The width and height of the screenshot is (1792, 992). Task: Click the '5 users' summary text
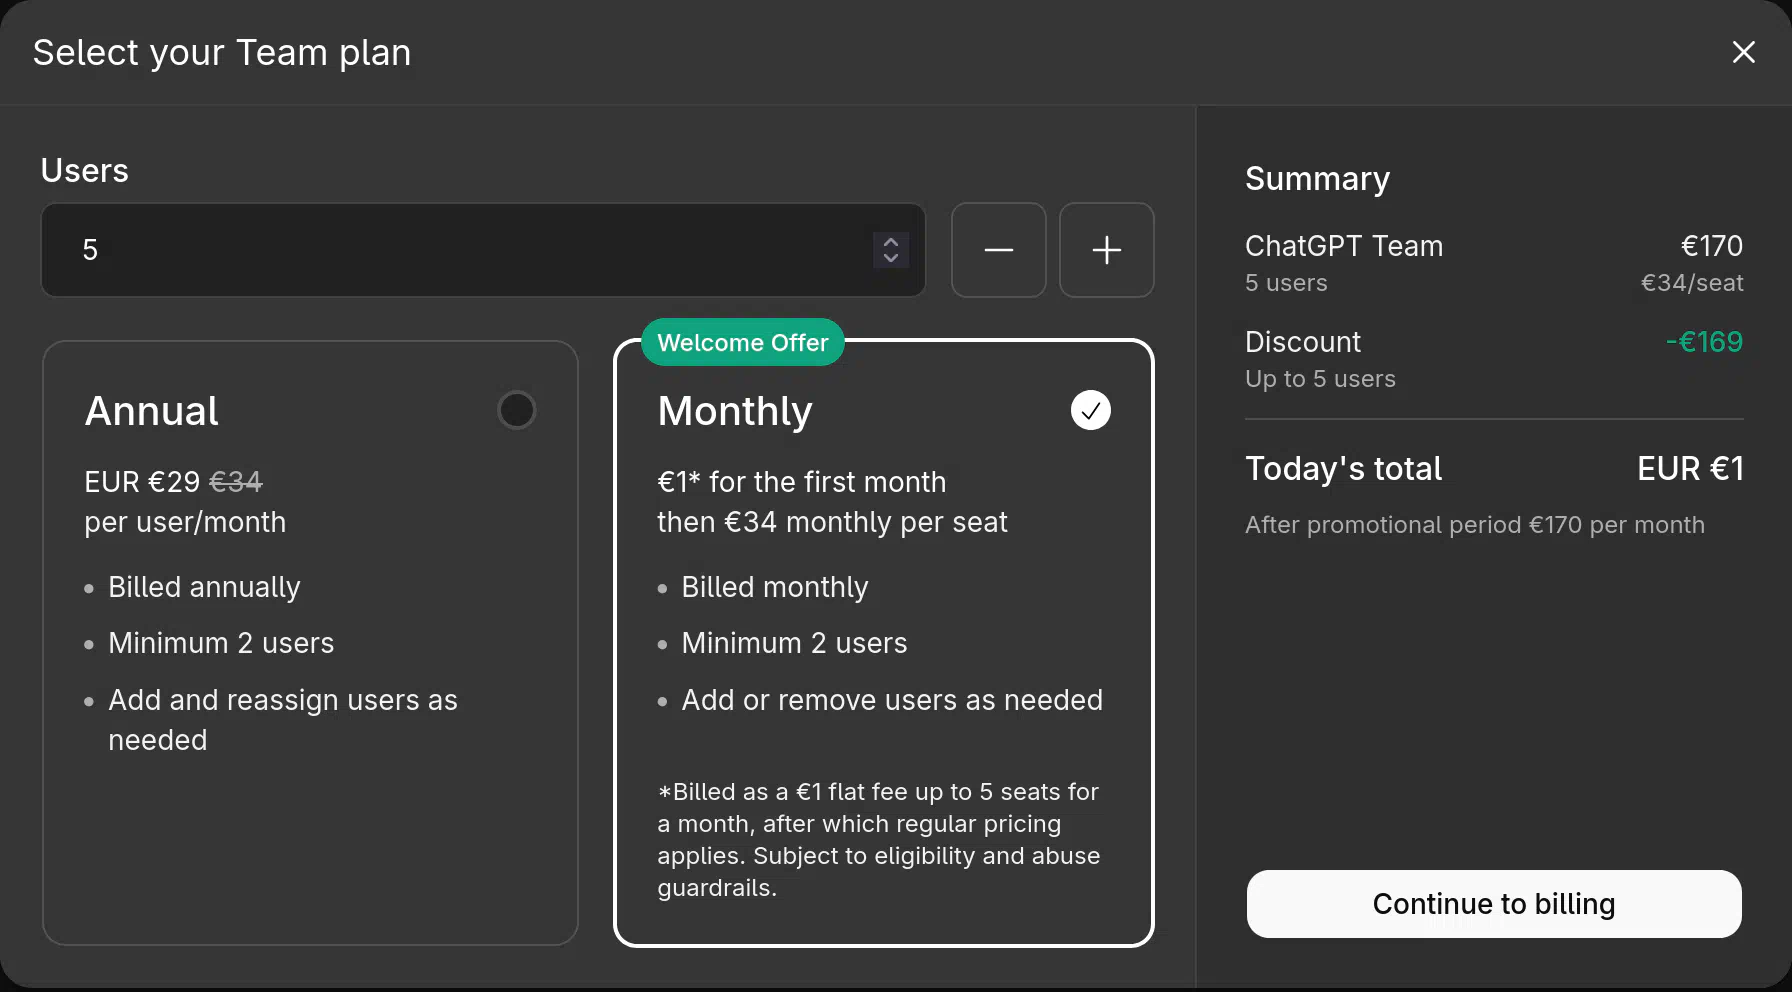[1286, 283]
